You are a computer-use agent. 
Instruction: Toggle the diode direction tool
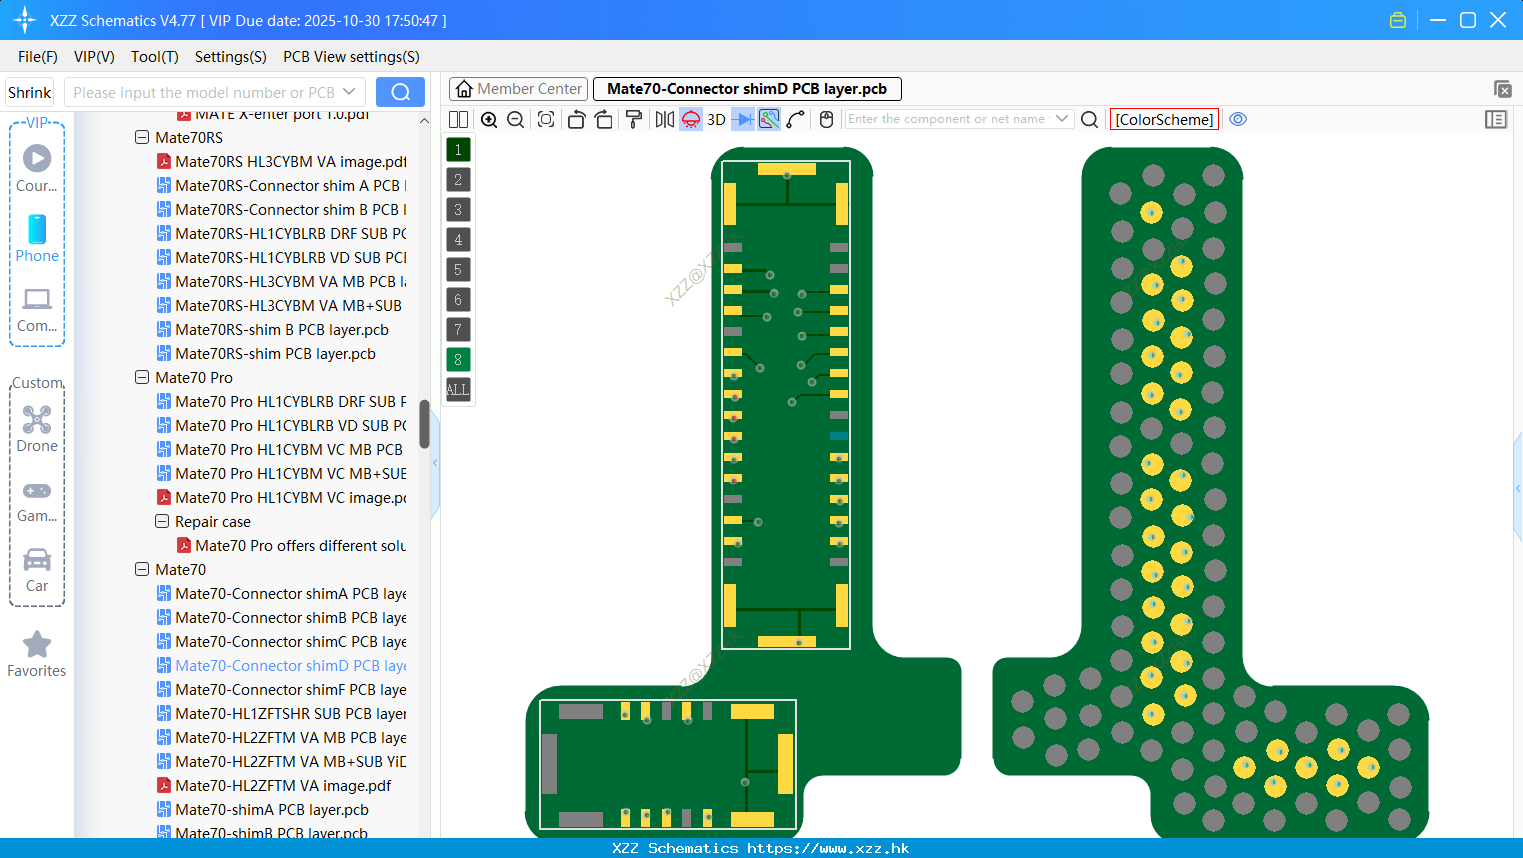pyautogui.click(x=743, y=119)
